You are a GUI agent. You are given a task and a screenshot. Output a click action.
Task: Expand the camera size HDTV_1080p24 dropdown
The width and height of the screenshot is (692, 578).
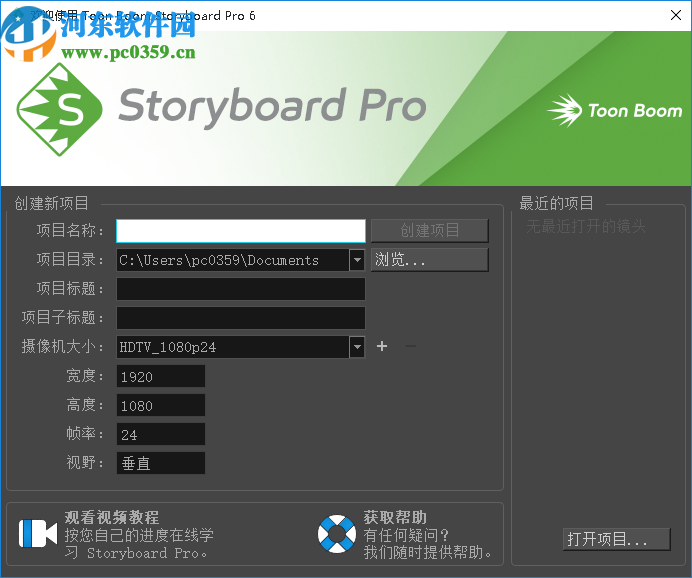coord(357,347)
